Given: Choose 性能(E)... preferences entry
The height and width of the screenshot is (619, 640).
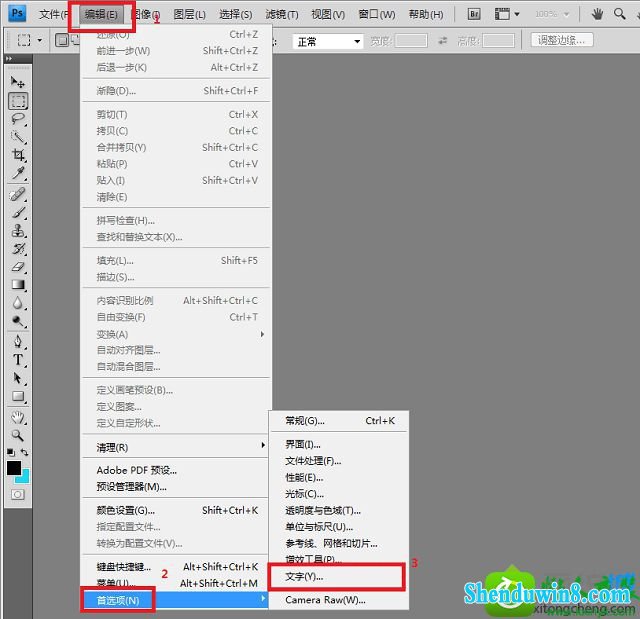Looking at the screenshot, I should [339, 477].
